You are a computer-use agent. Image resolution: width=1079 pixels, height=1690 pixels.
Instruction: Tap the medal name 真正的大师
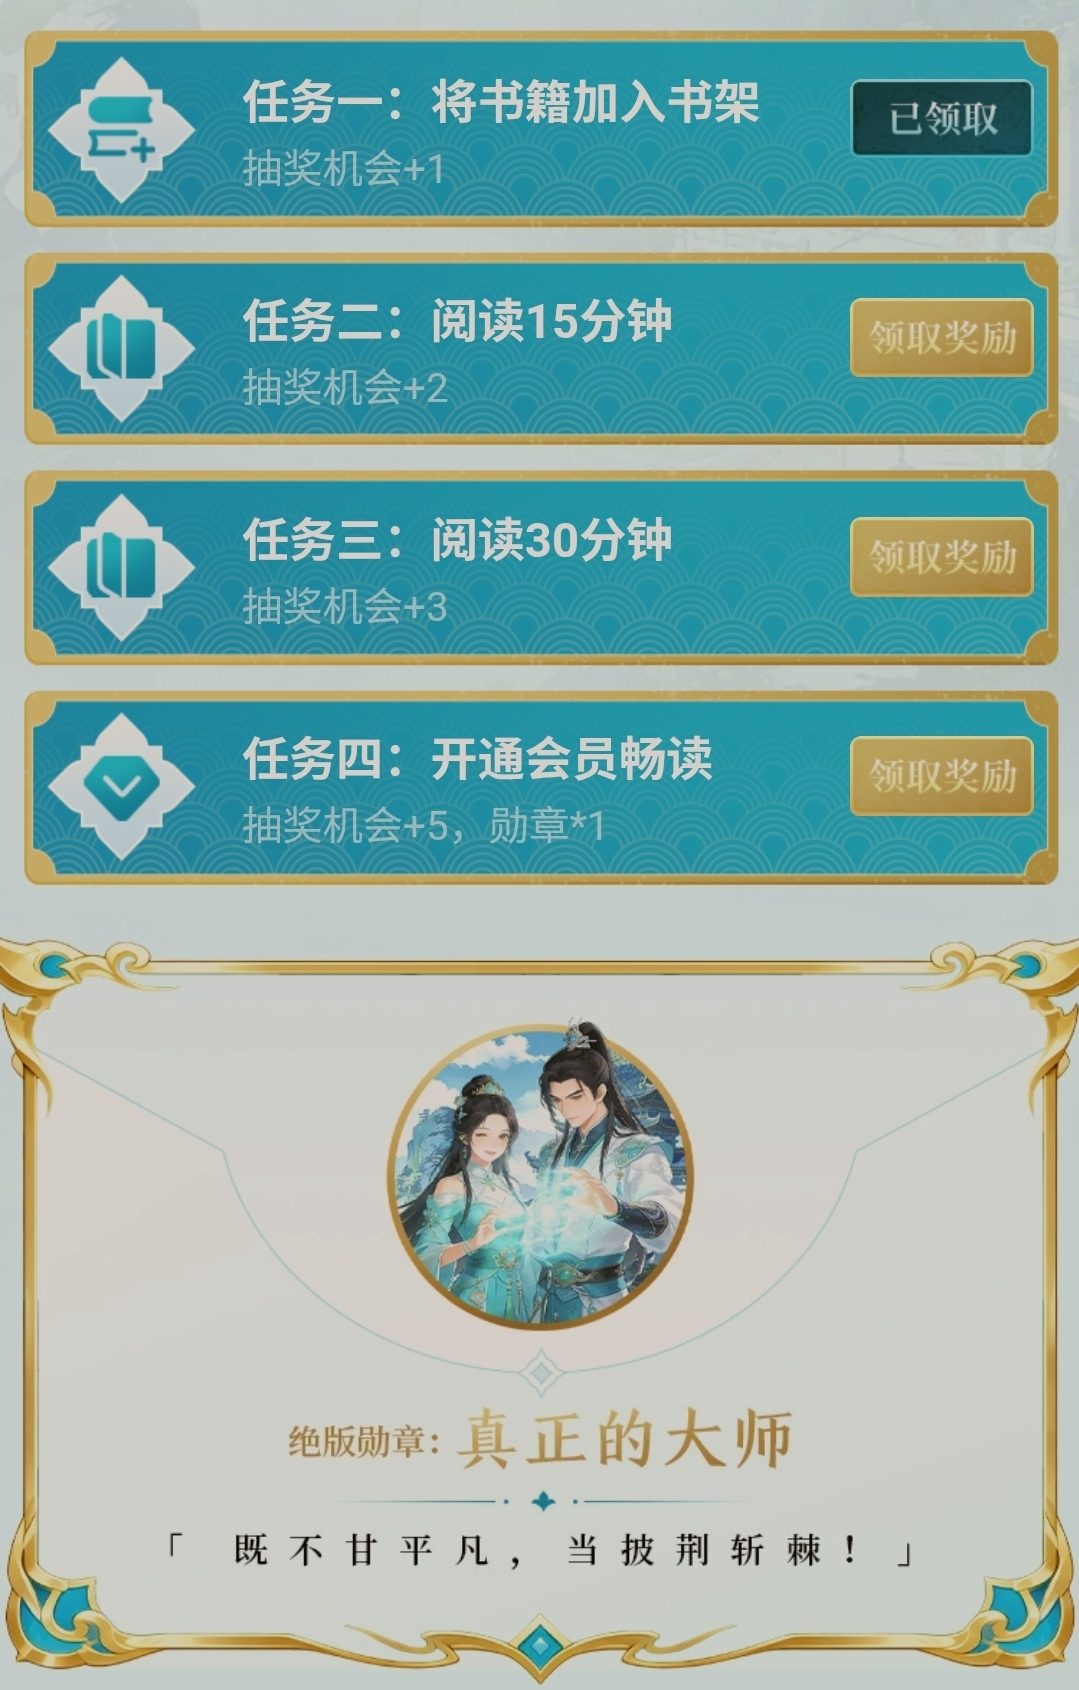(x=626, y=1440)
